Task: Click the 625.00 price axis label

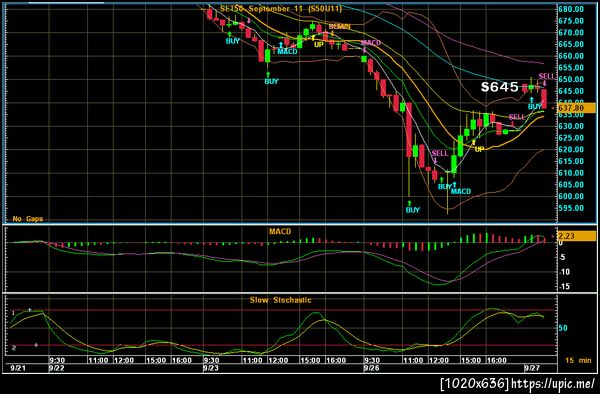Action: [571, 138]
